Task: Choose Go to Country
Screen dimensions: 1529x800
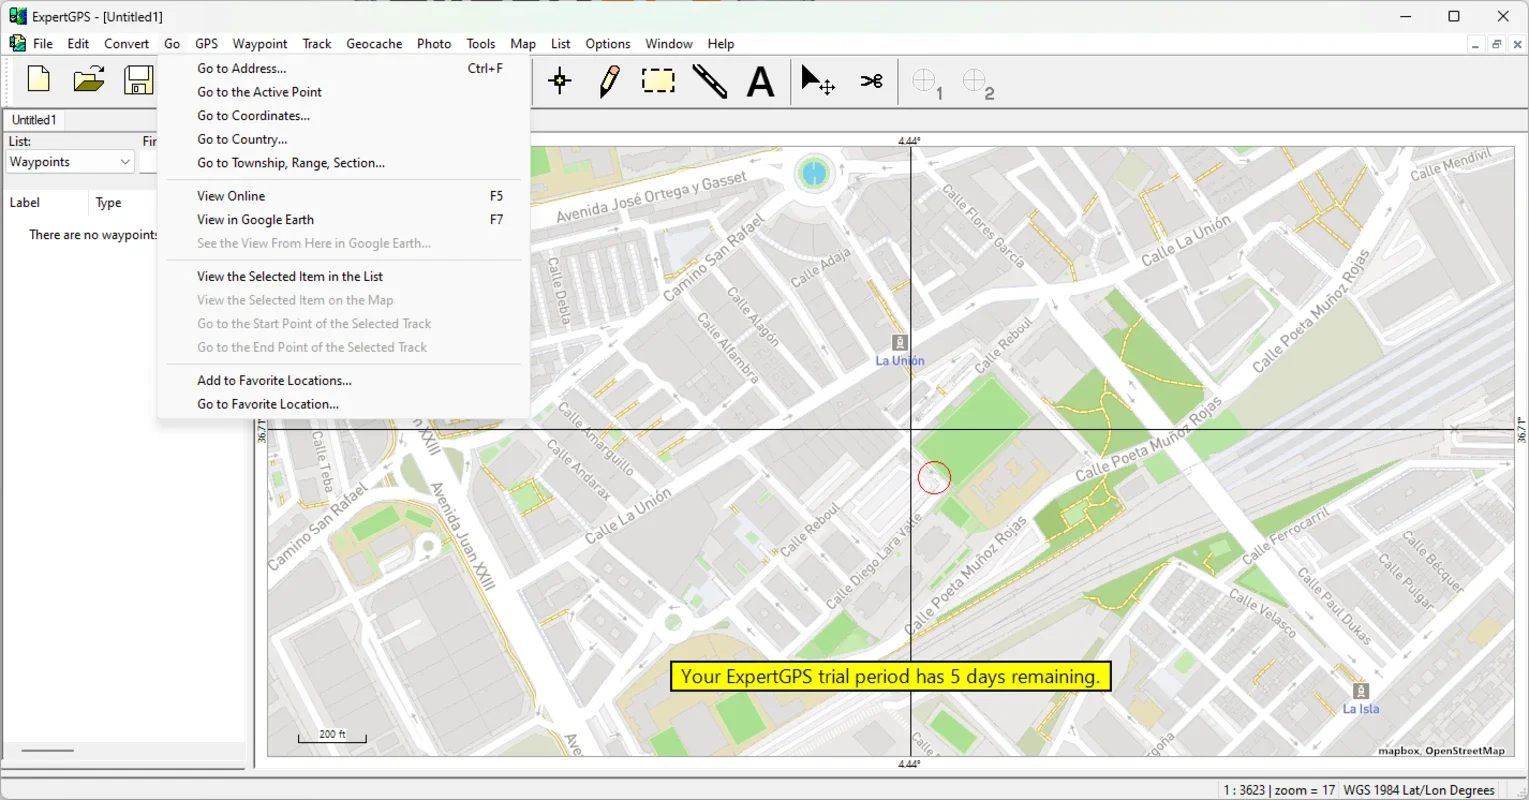Action: pos(343,139)
